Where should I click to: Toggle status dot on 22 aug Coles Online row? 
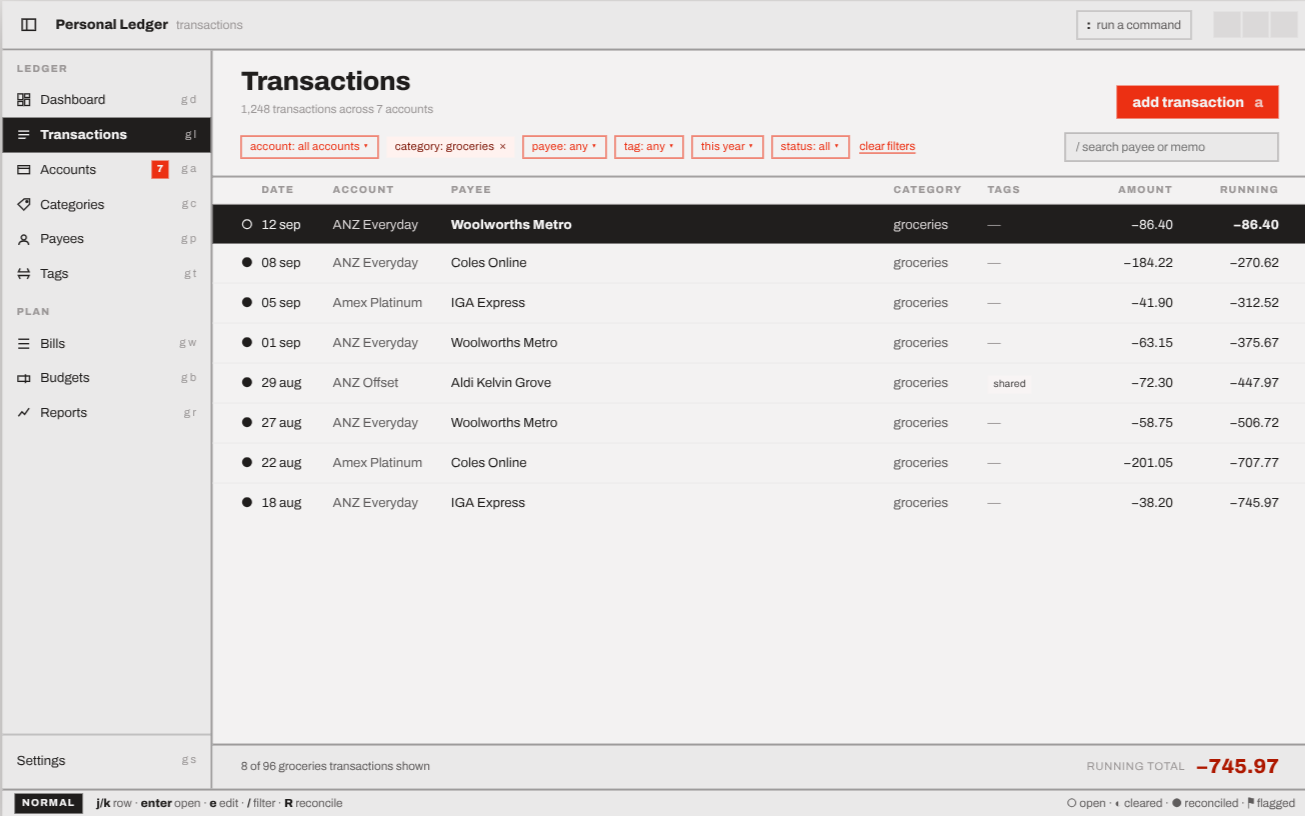click(247, 463)
